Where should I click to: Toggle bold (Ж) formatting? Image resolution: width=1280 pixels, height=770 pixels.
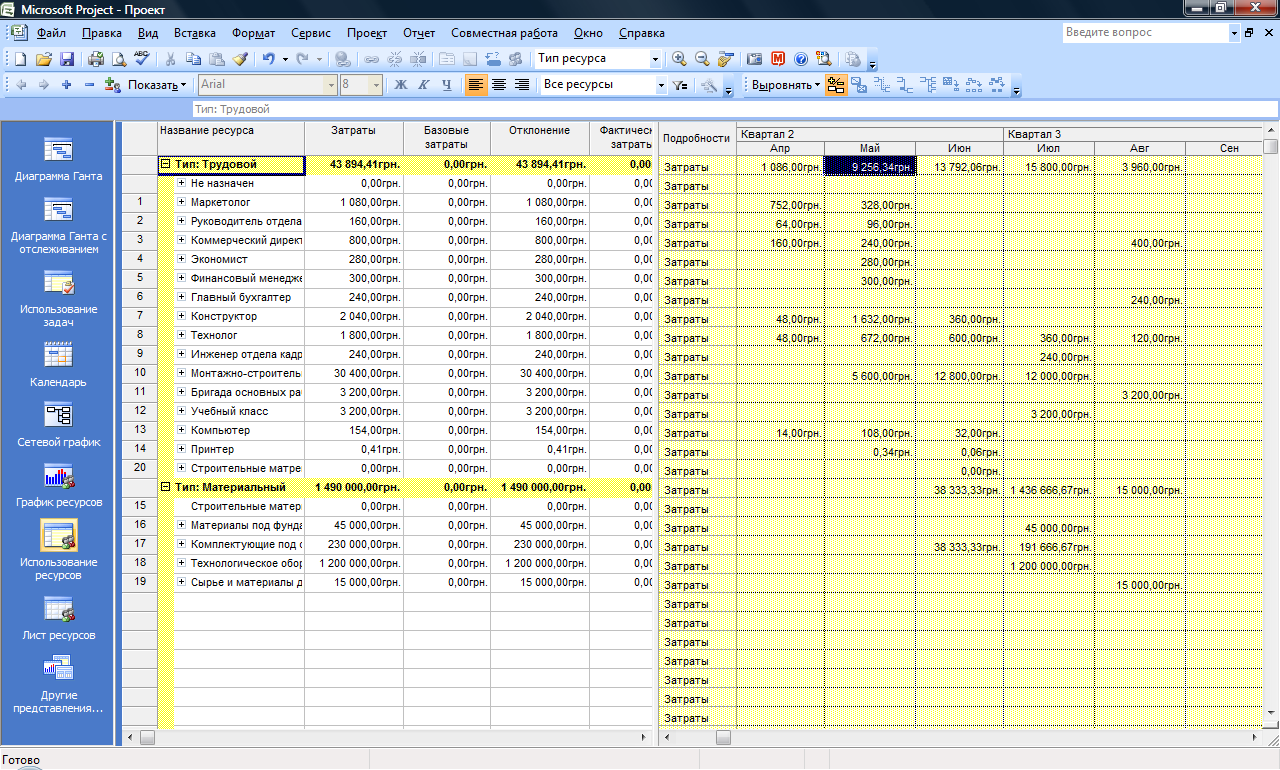tap(401, 85)
